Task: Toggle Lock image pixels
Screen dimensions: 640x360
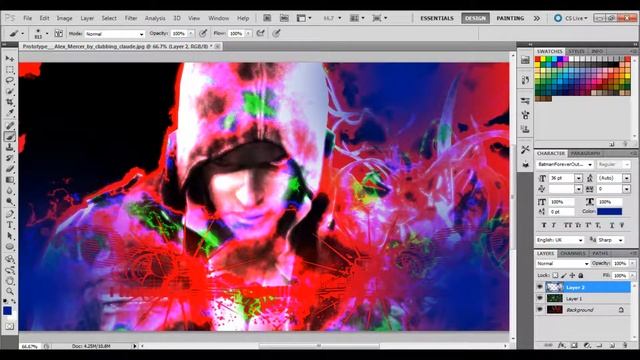Action: coord(564,276)
